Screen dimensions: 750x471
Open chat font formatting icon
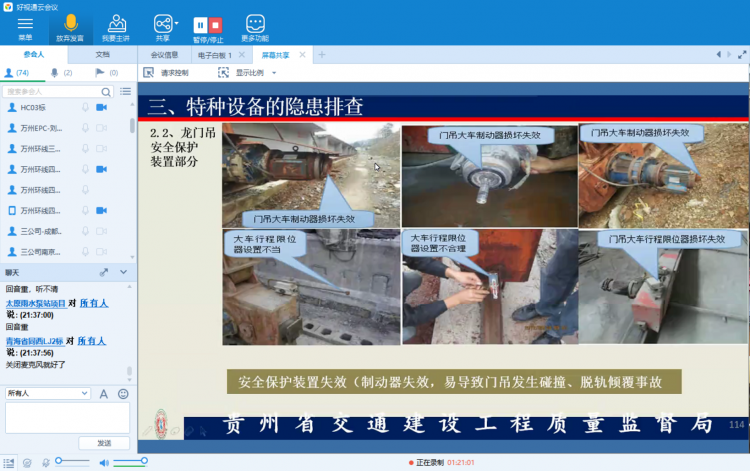[x=103, y=394]
